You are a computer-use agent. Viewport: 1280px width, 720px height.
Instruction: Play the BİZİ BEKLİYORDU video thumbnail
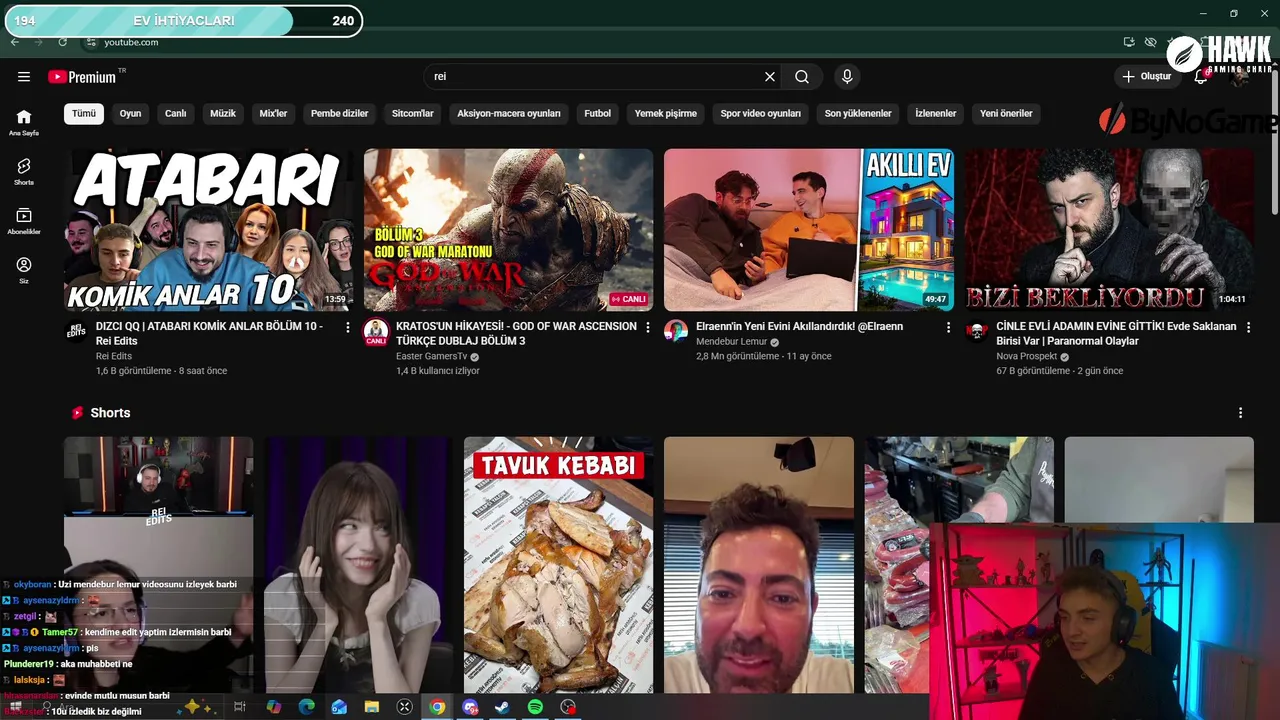(1108, 230)
